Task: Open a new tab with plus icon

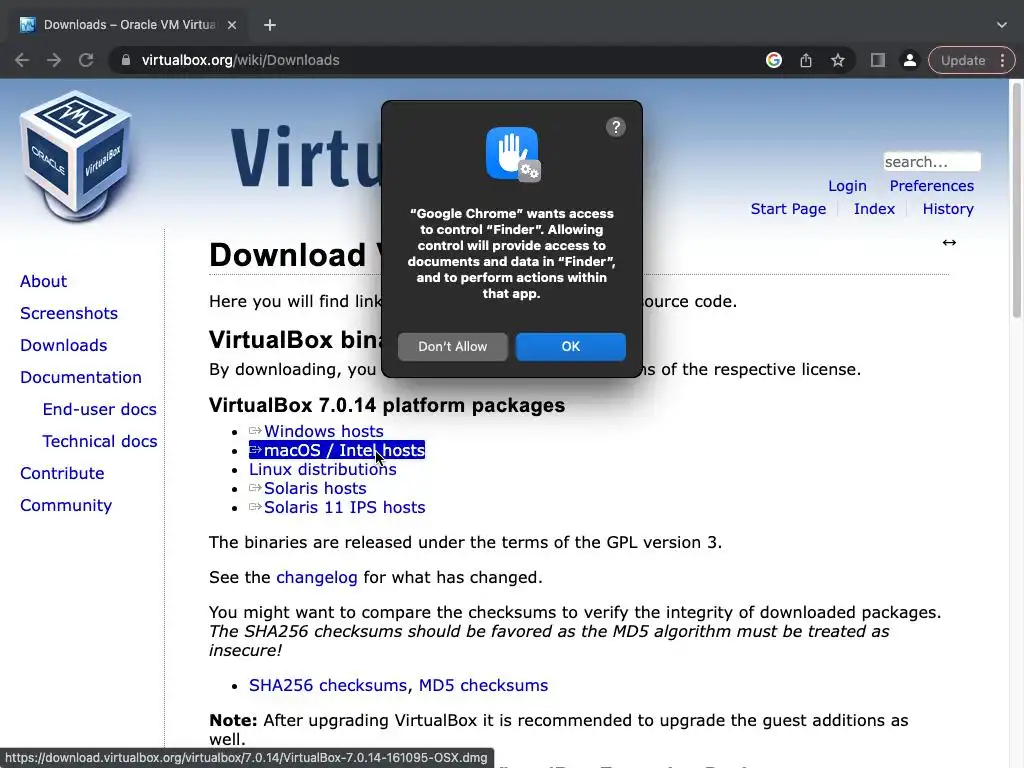Action: pos(270,25)
